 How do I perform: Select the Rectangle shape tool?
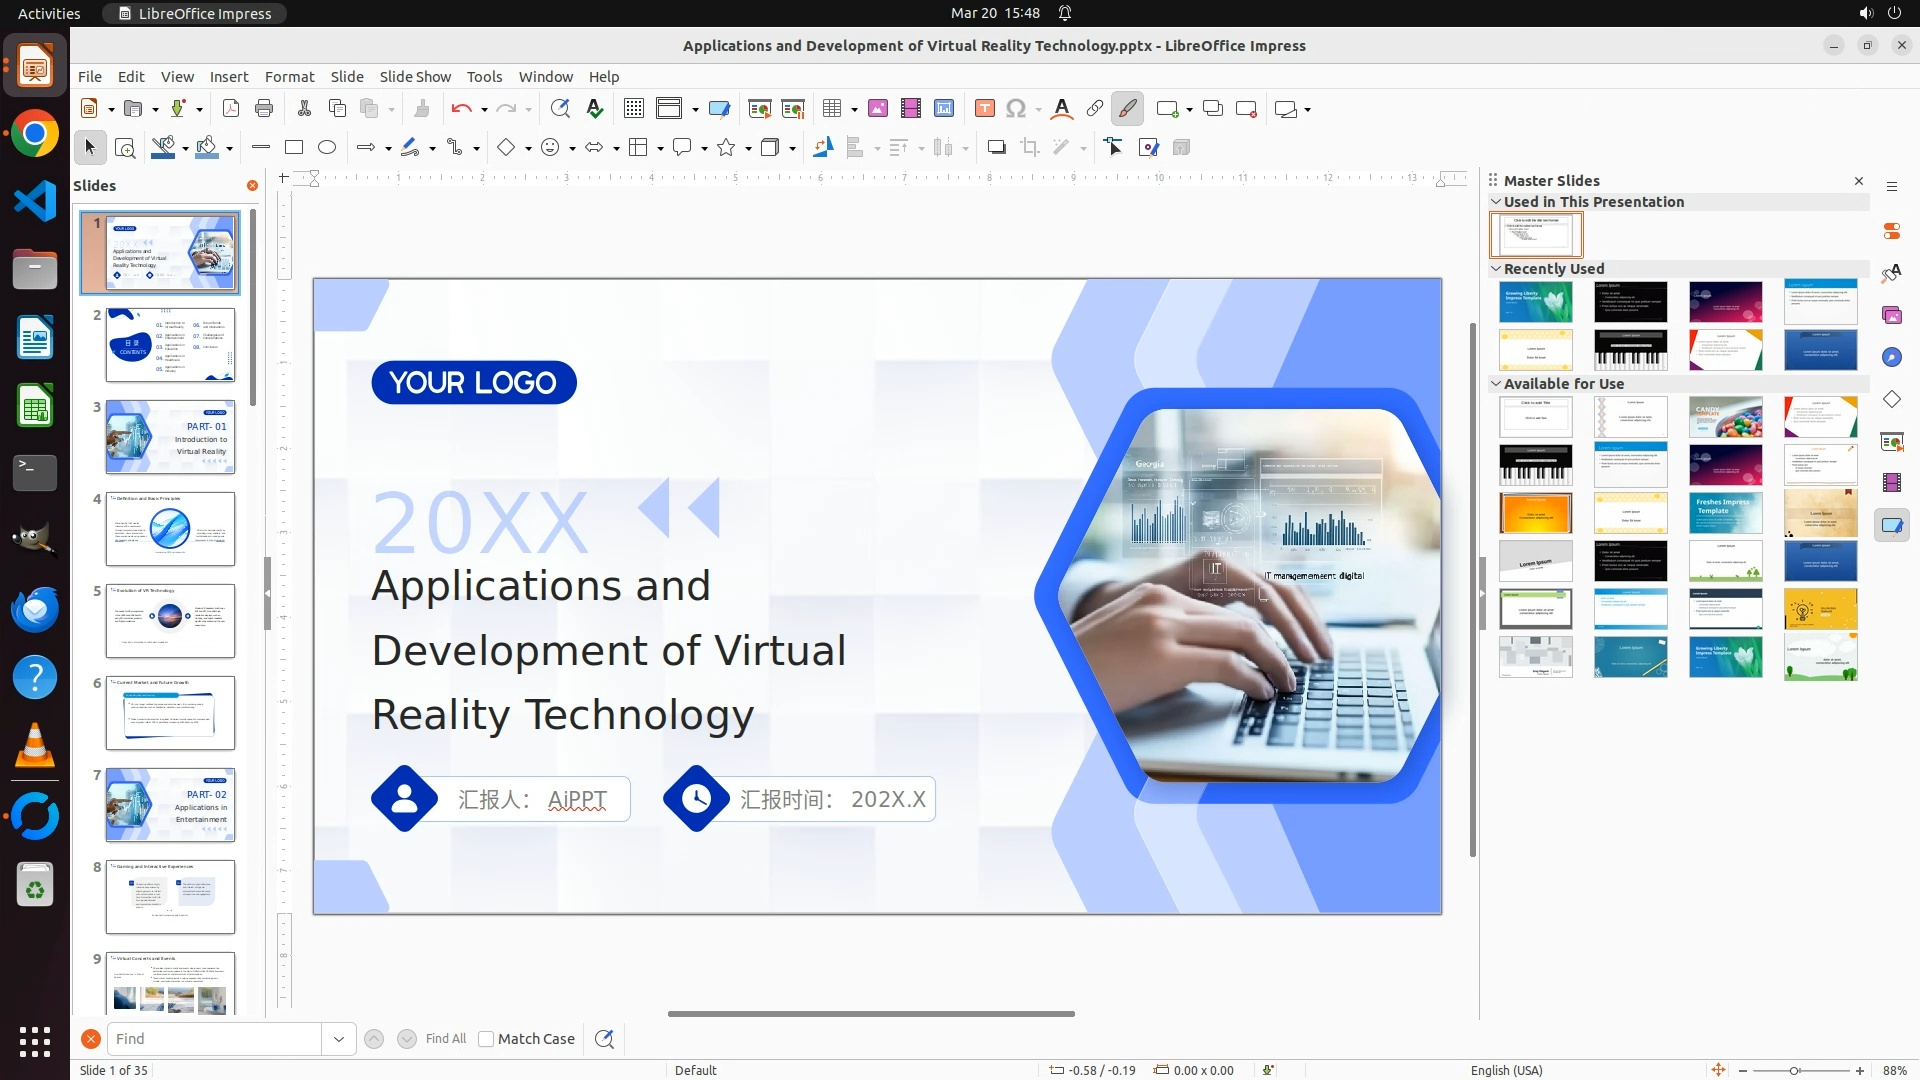[293, 148]
